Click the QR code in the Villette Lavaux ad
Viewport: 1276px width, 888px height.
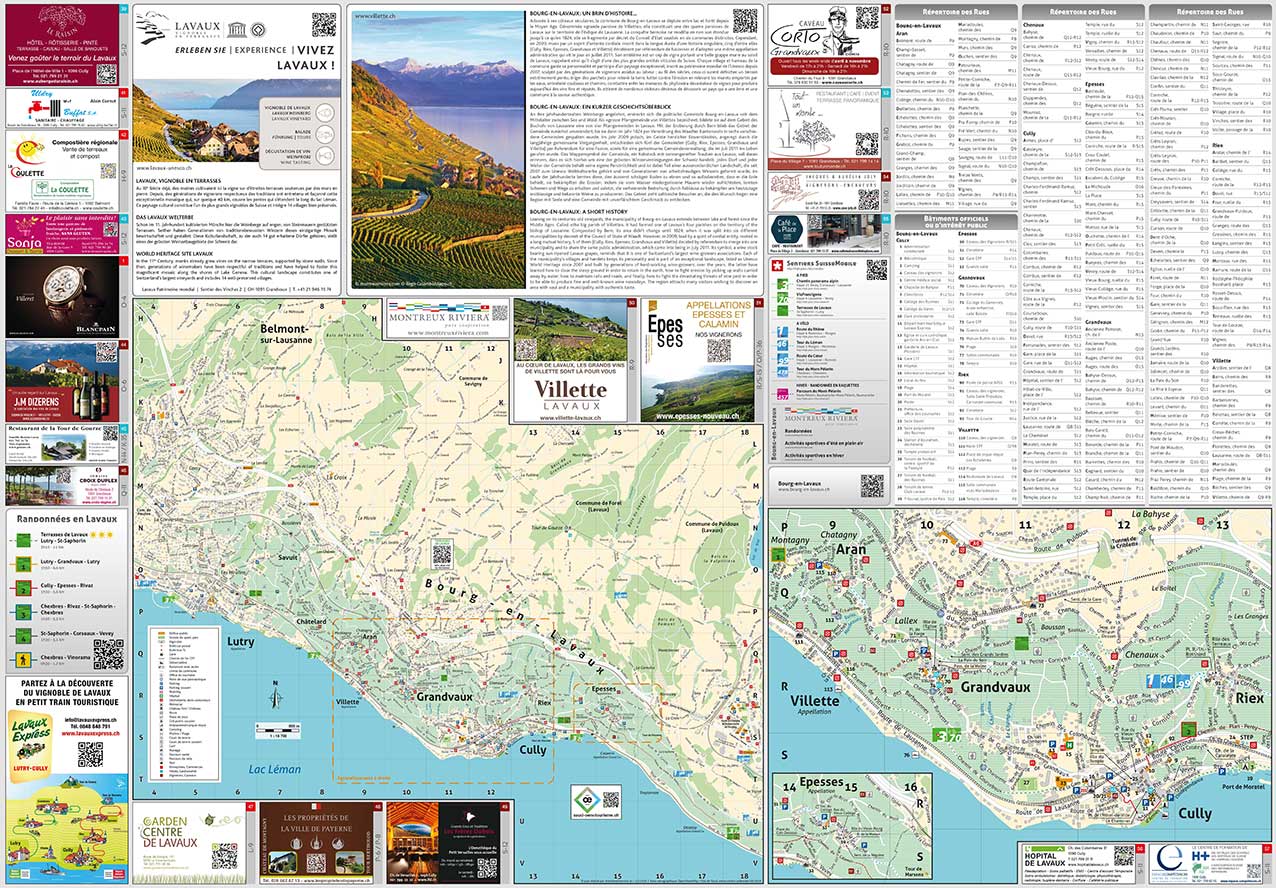point(529,351)
